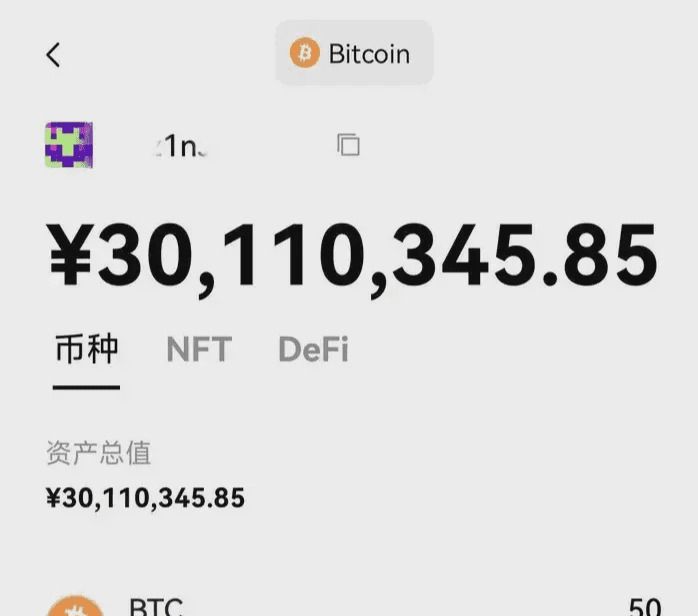This screenshot has width=698, height=616.
Task: Click the BTC token name label
Action: click(x=156, y=606)
